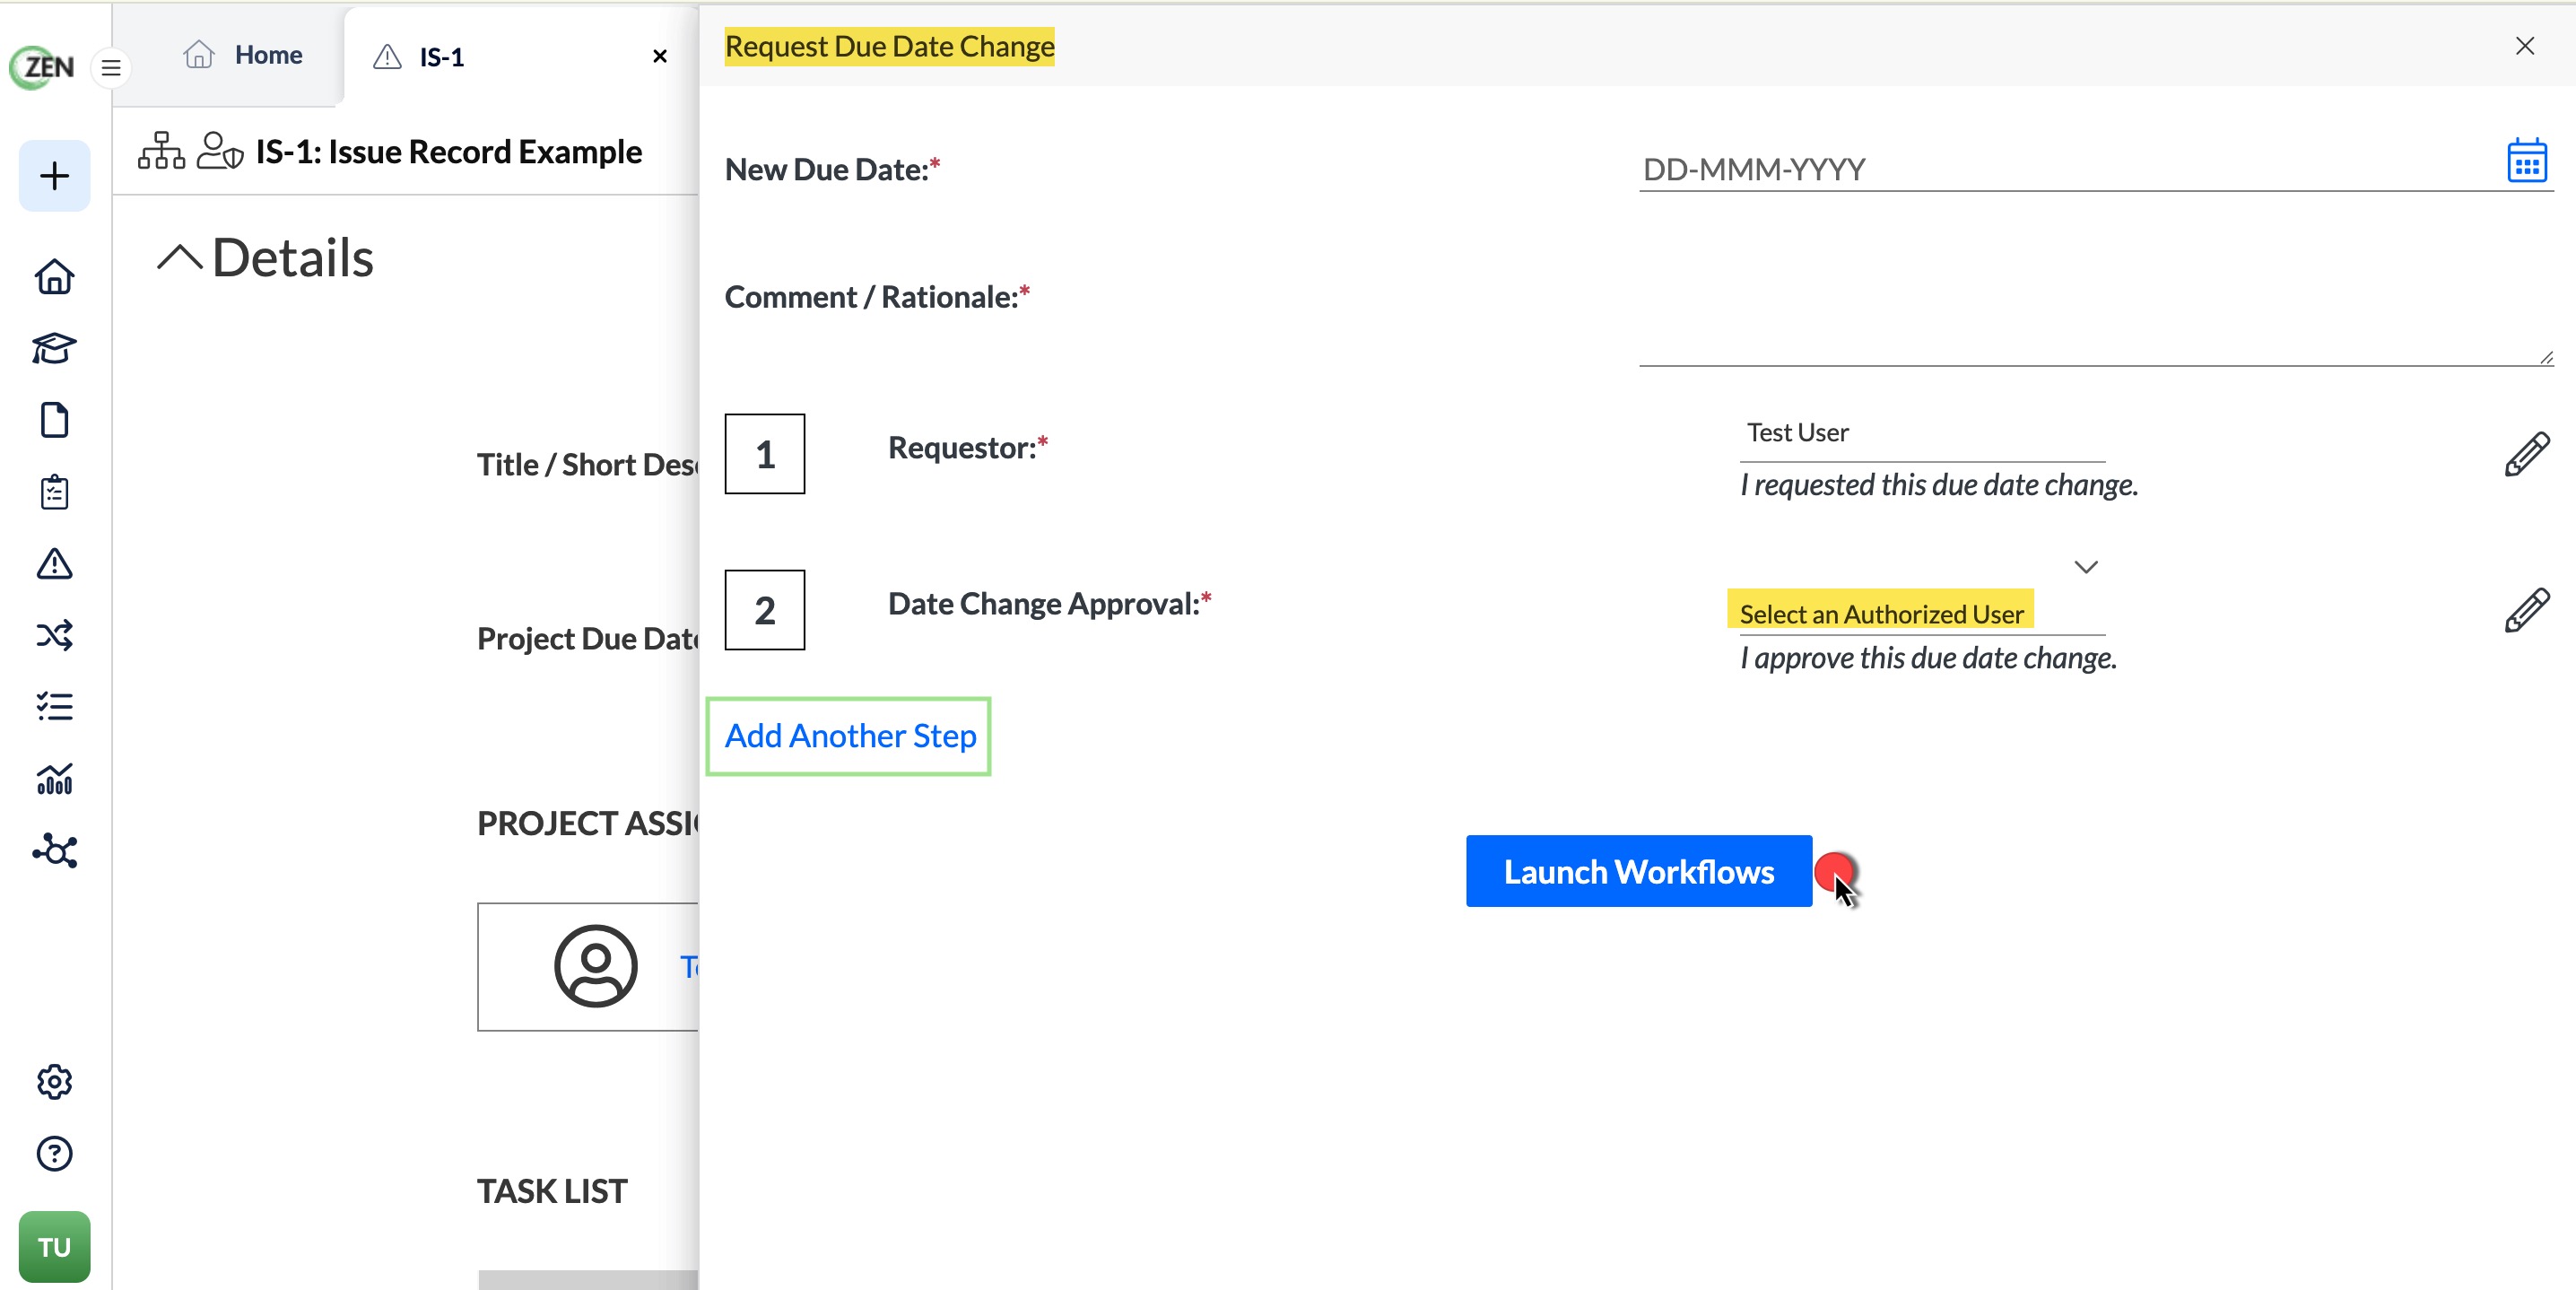This screenshot has width=2576, height=1290.
Task: Open the shuffle arrows change icon
Action: point(54,635)
